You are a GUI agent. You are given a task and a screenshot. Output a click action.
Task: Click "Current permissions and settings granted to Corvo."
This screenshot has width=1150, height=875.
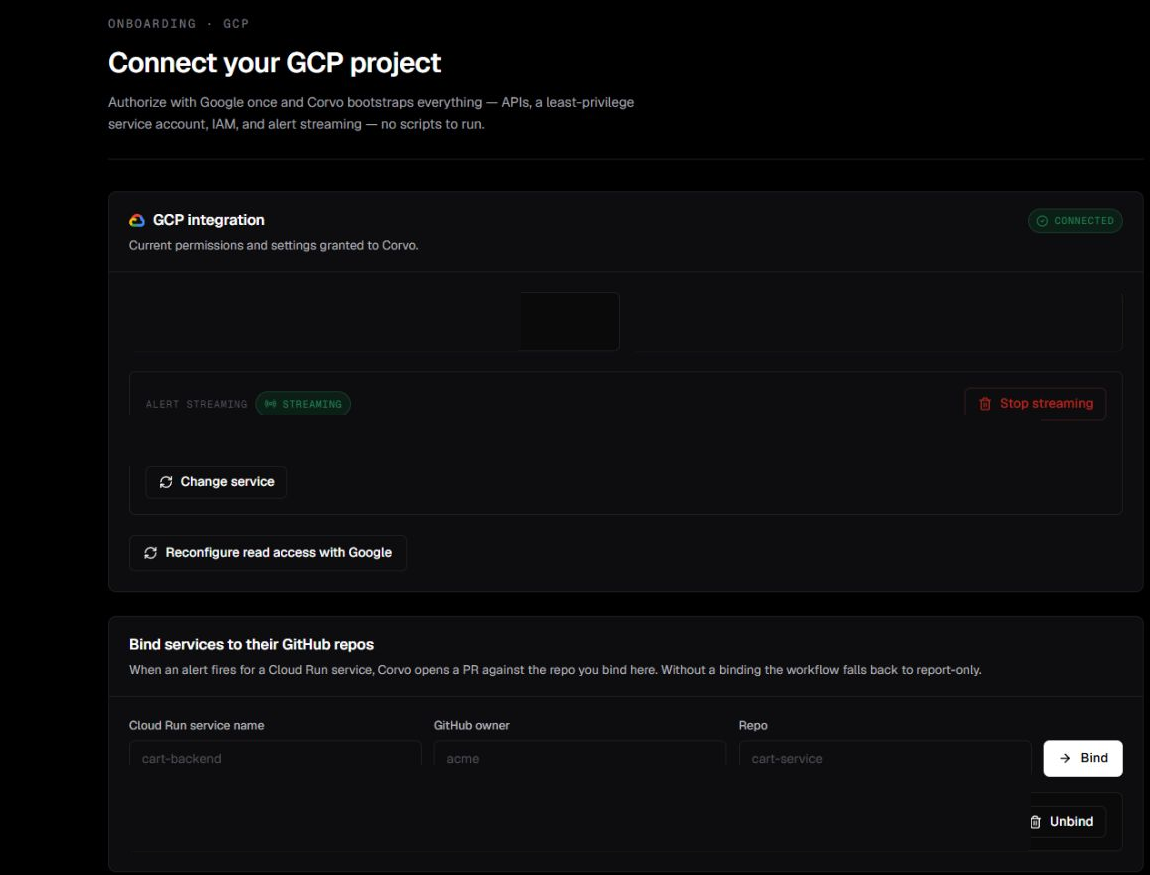tap(274, 246)
